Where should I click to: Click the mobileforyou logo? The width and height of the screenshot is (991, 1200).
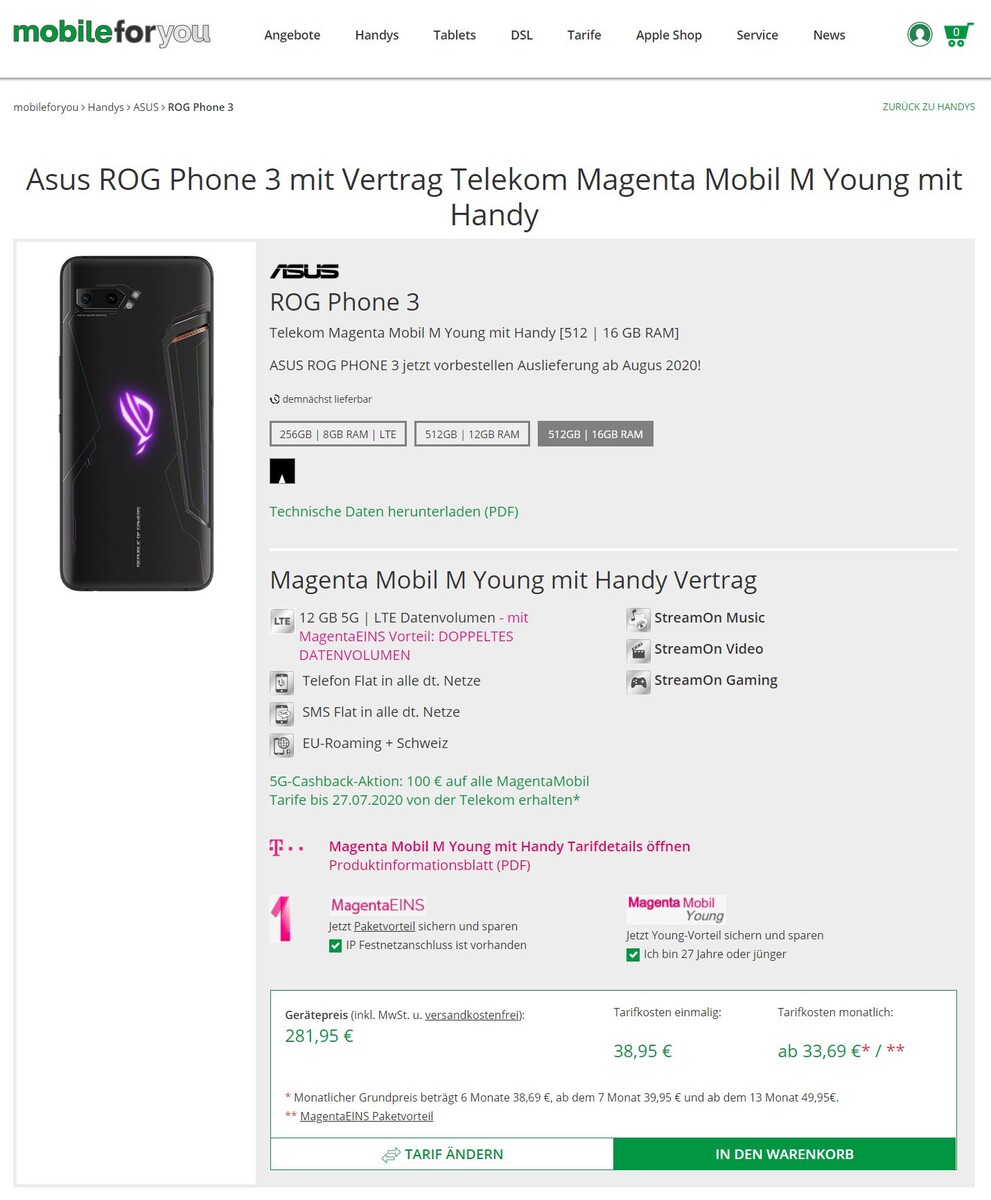(x=112, y=33)
